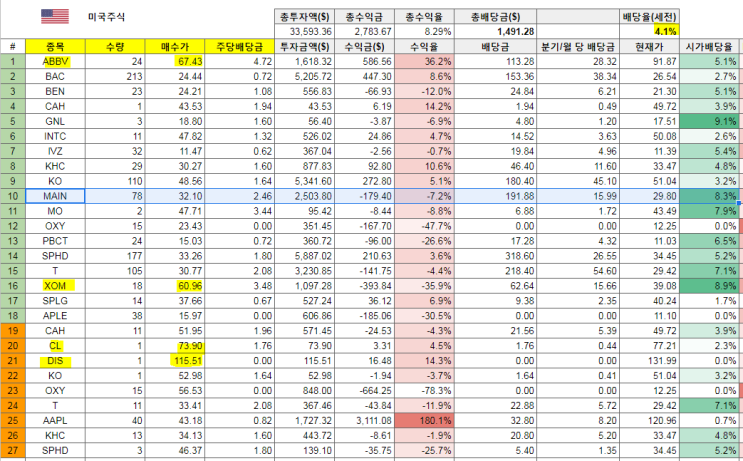Select the '#' header cell
The width and height of the screenshot is (743, 461).
pyautogui.click(x=13, y=46)
